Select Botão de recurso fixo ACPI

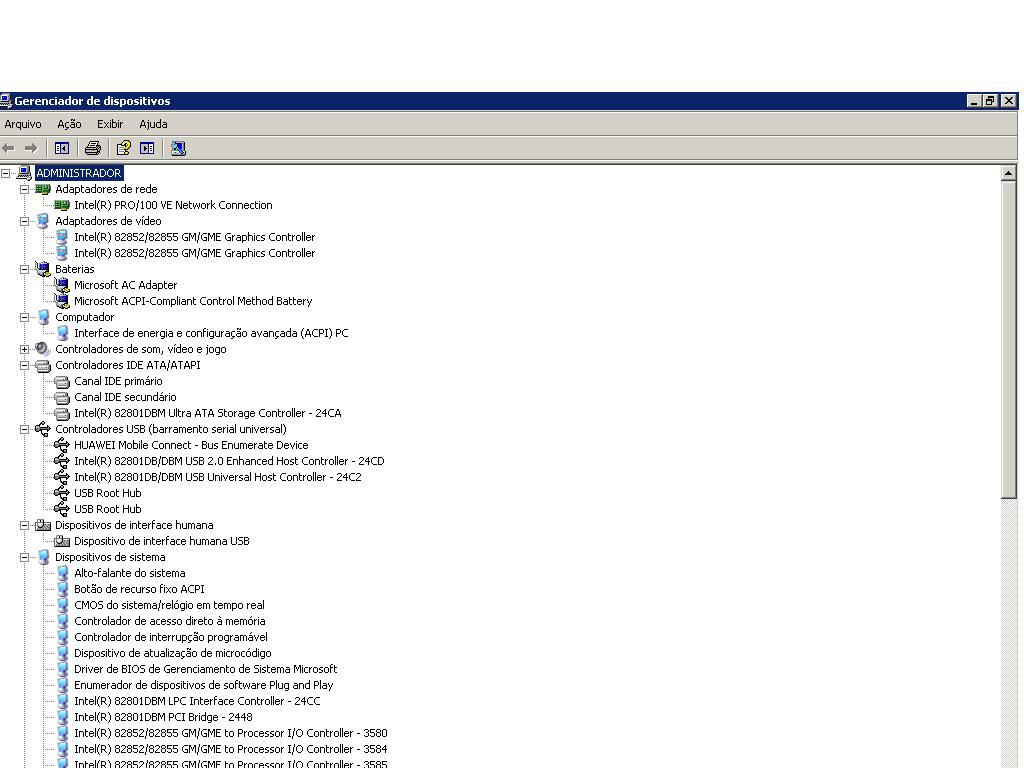tap(139, 589)
